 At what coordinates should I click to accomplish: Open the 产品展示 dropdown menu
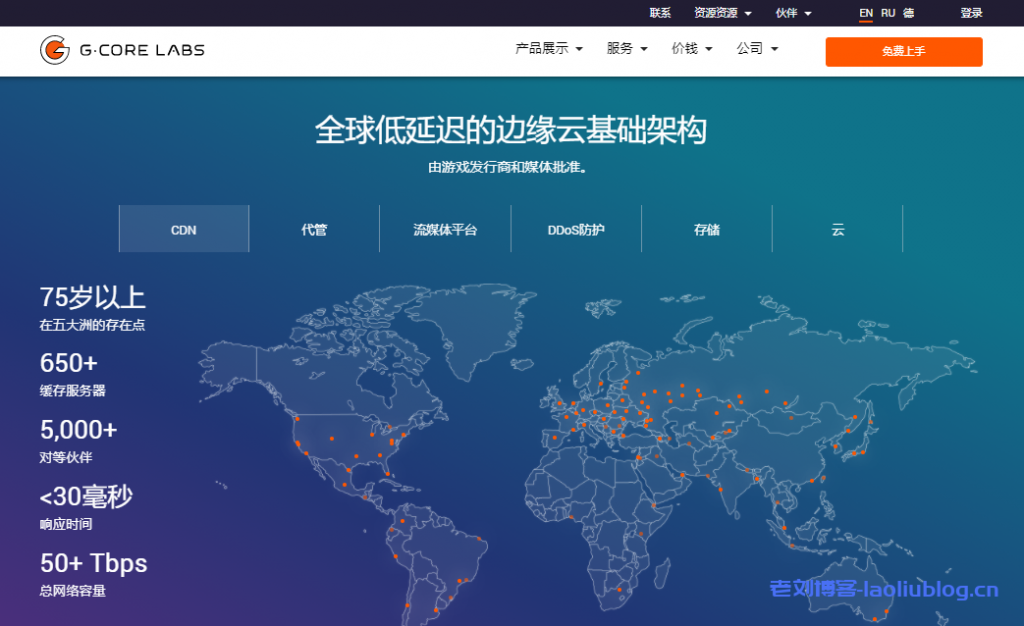point(548,48)
